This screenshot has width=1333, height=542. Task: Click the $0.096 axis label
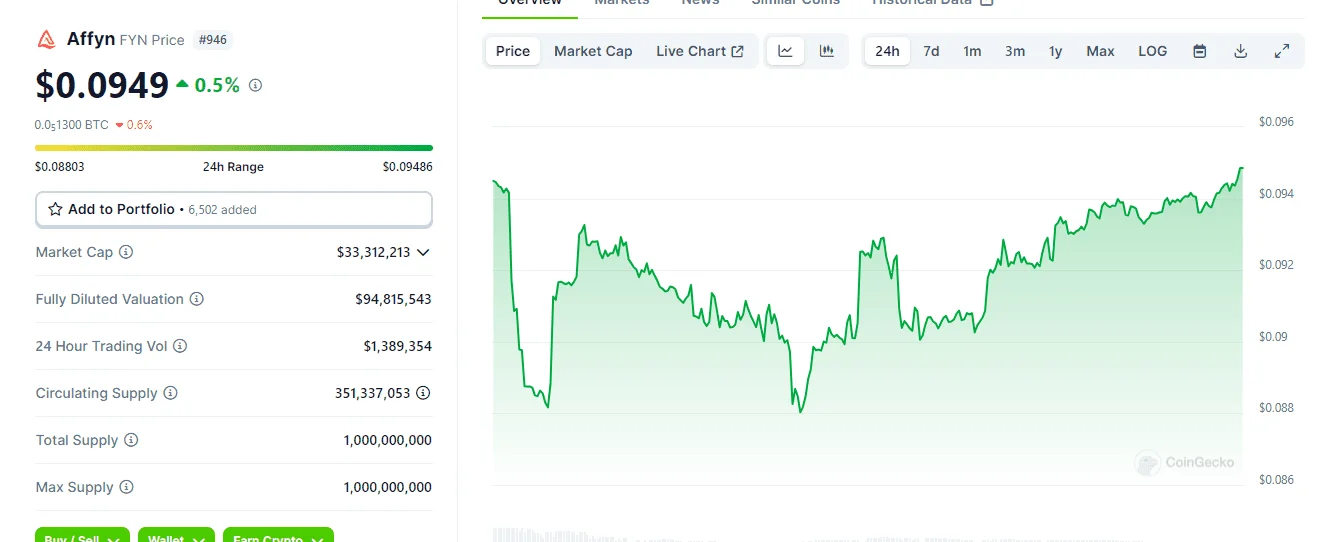pyautogui.click(x=1276, y=122)
